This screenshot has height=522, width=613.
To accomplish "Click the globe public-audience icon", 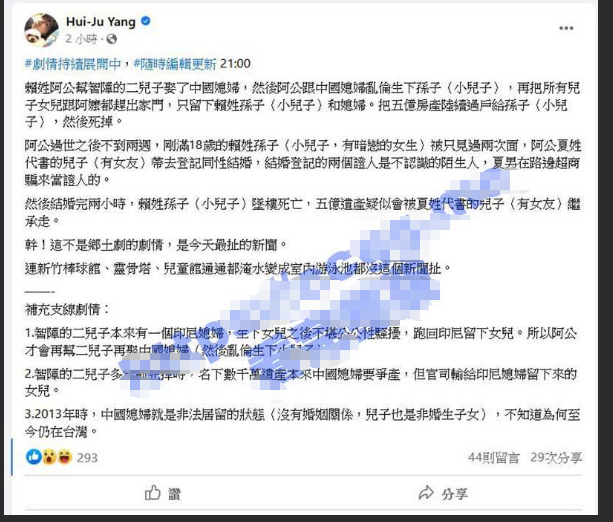I will click(112, 39).
